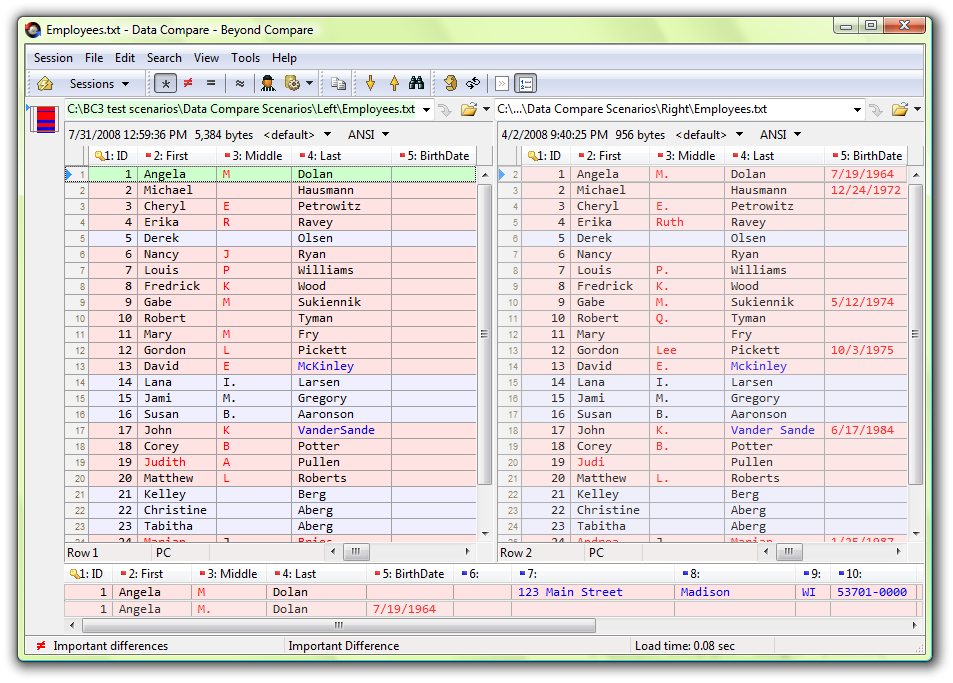Click right pane browse folder icon
The width and height of the screenshot is (953, 683).
pyautogui.click(x=900, y=109)
